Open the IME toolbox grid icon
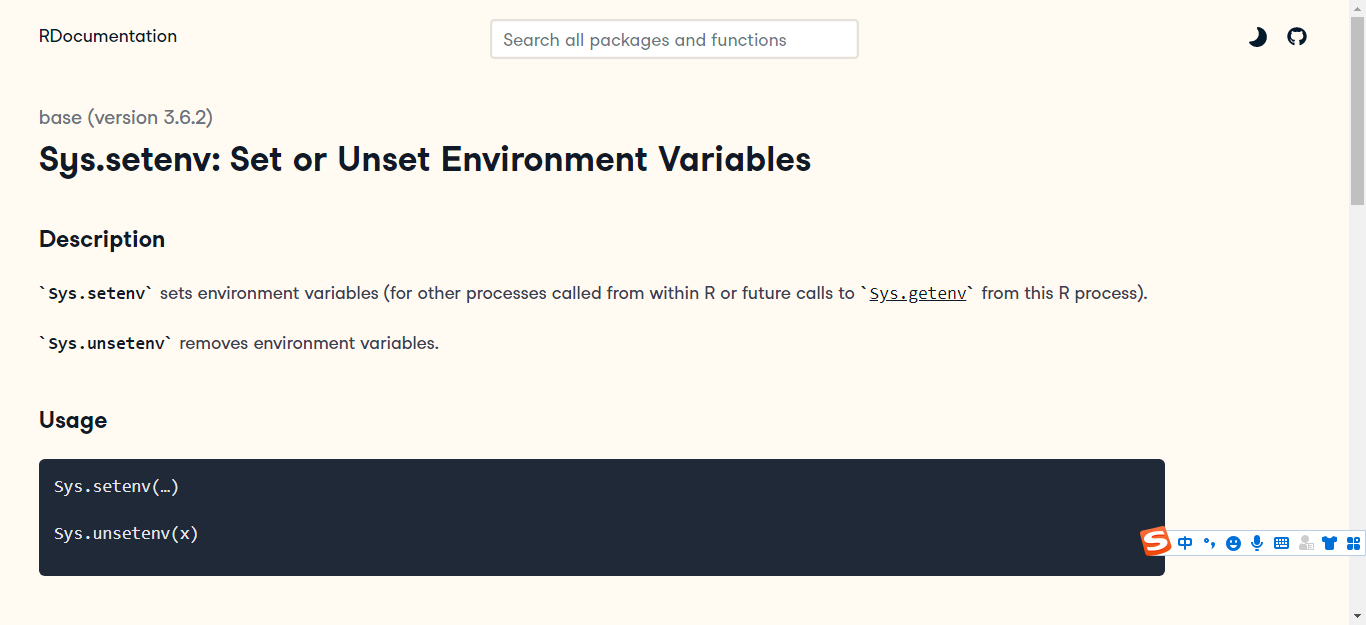The height and width of the screenshot is (625, 1366). tap(1353, 543)
